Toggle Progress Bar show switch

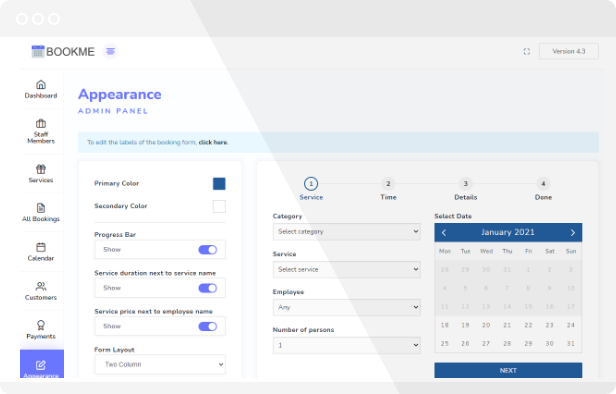pyautogui.click(x=208, y=250)
